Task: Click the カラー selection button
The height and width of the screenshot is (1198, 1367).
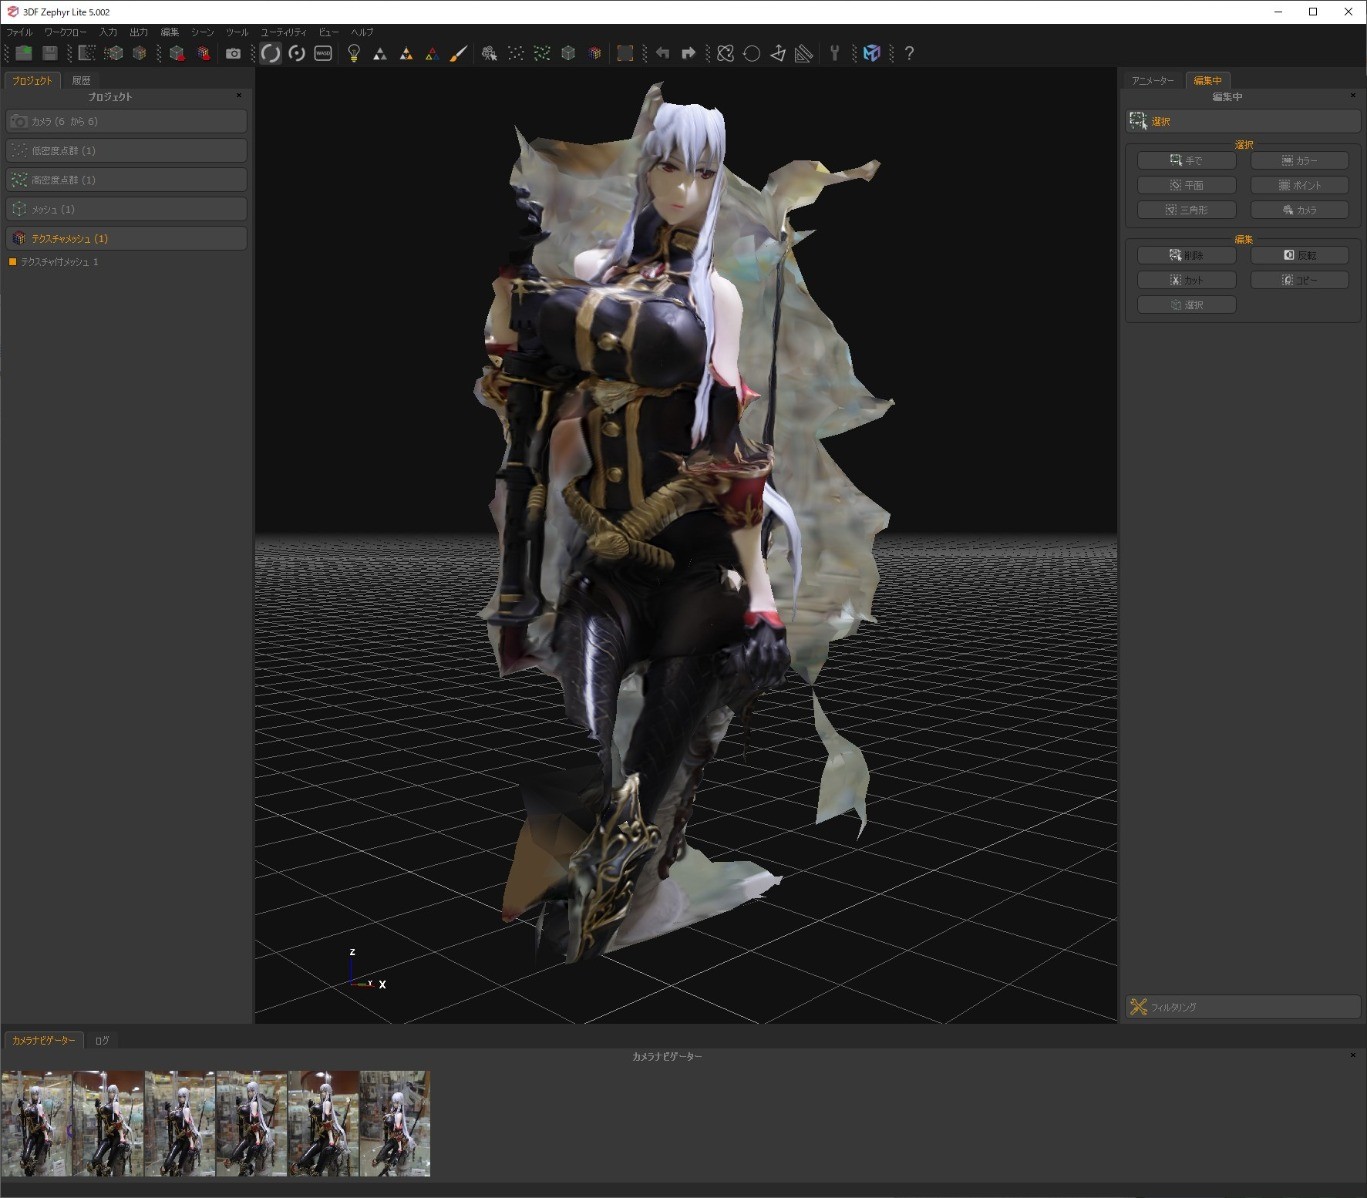Action: (x=1300, y=160)
